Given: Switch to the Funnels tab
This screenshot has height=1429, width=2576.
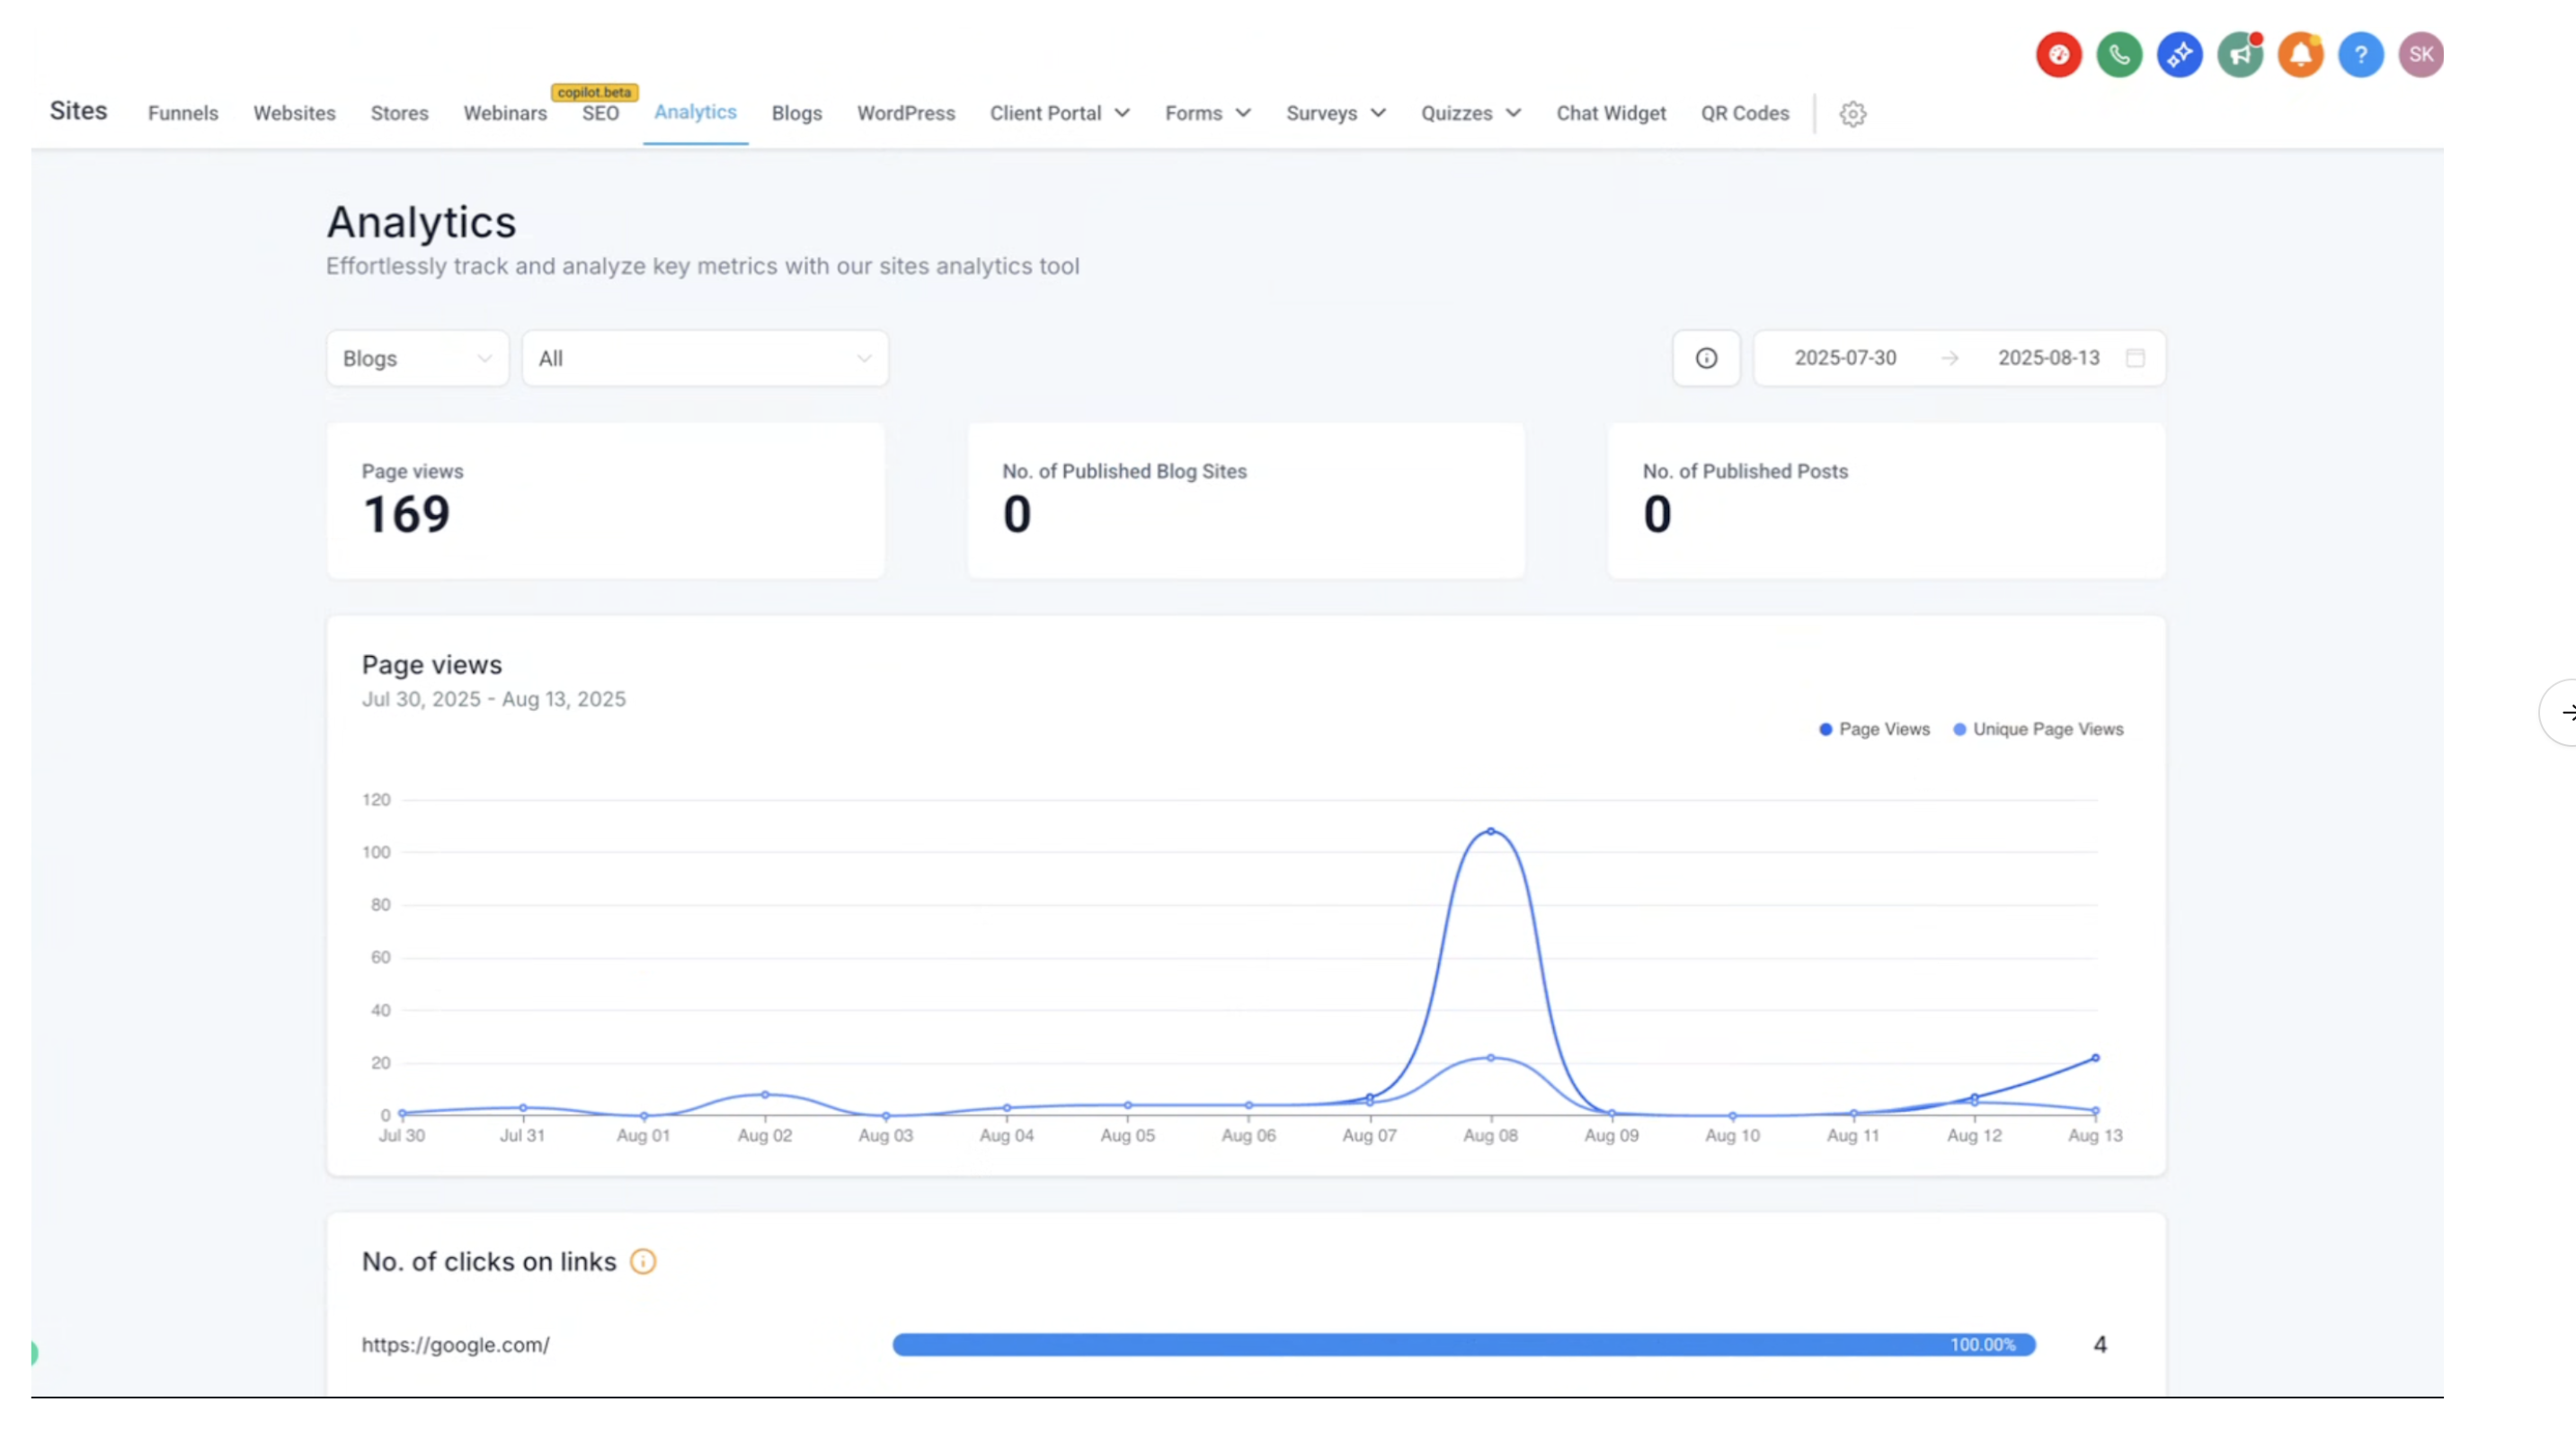Looking at the screenshot, I should (x=183, y=113).
